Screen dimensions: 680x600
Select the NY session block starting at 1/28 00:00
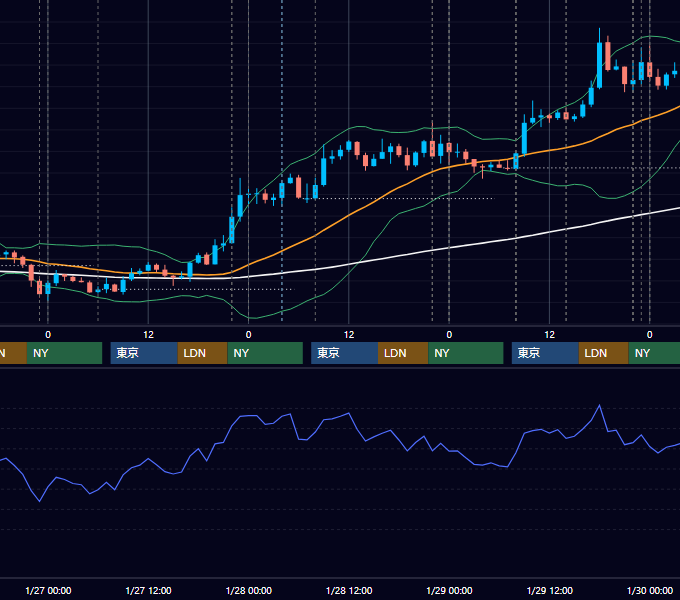(265, 353)
